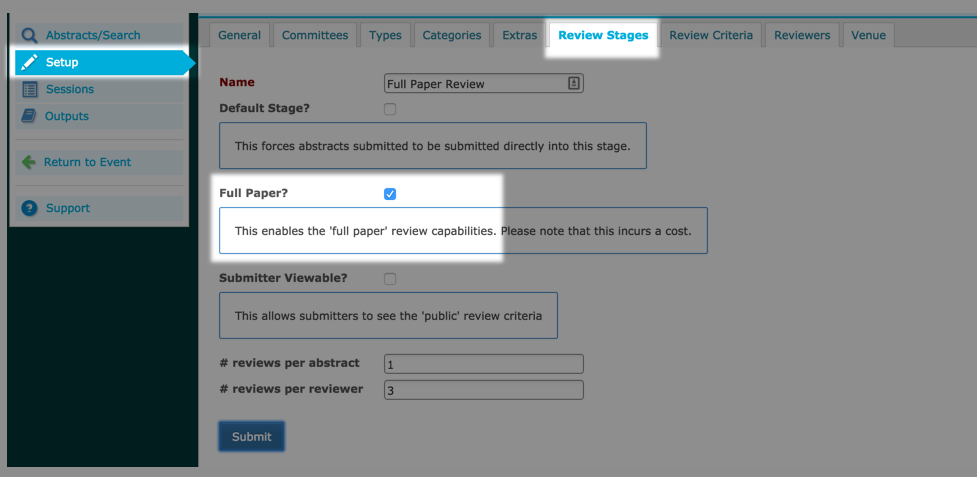Screen dimensions: 977x477
Task: Click the contact card icon in Name field
Action: coord(574,83)
